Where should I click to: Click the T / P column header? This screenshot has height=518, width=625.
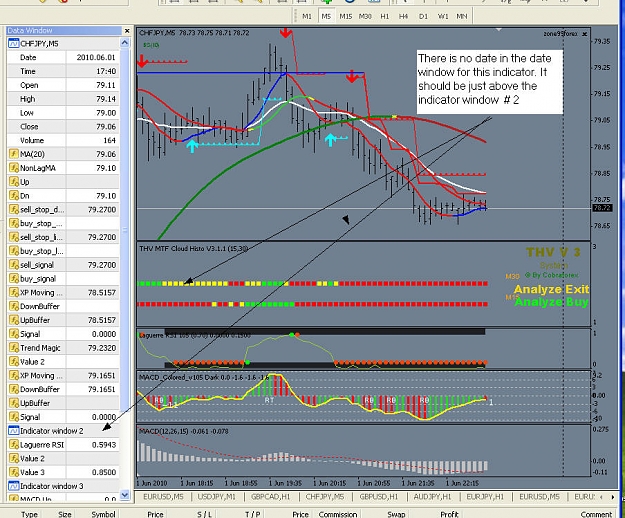click(252, 514)
